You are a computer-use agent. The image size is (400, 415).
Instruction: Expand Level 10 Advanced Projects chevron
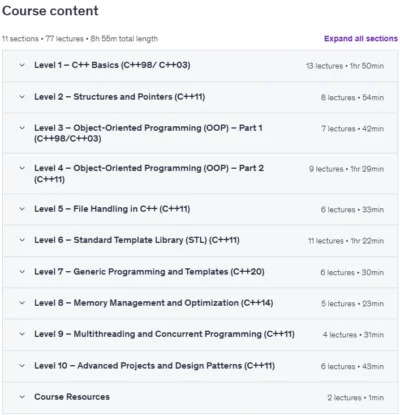tap(22, 366)
